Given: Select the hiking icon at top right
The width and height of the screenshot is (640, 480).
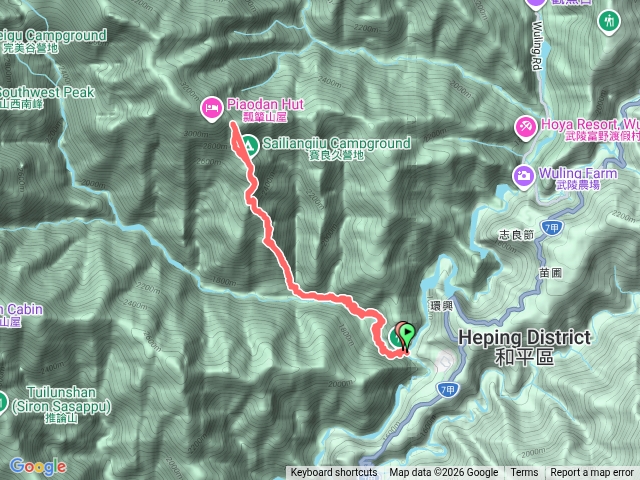Looking at the screenshot, I should pos(609,22).
